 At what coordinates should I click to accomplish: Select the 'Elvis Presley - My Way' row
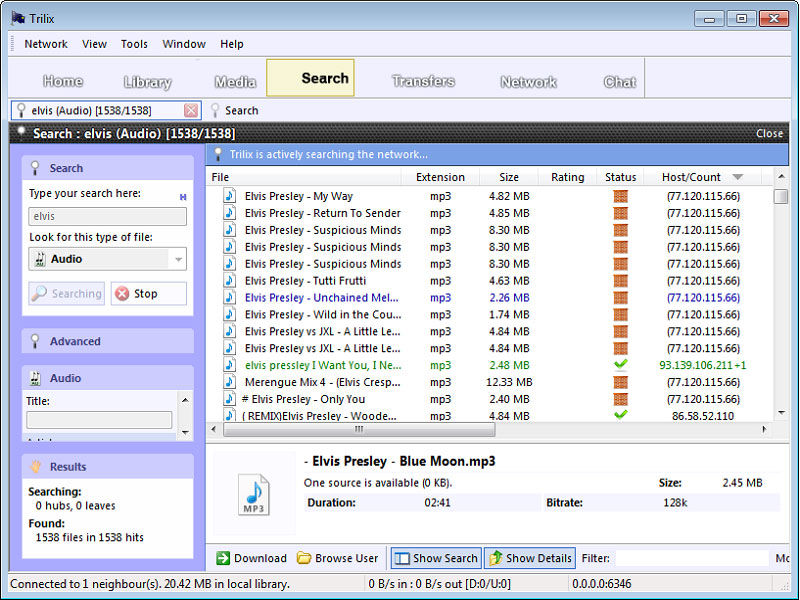tap(490, 196)
